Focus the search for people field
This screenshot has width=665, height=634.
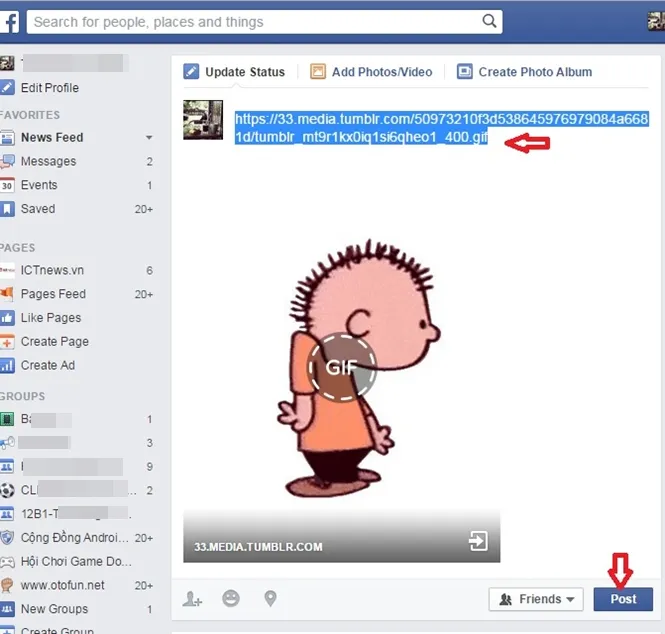(264, 22)
